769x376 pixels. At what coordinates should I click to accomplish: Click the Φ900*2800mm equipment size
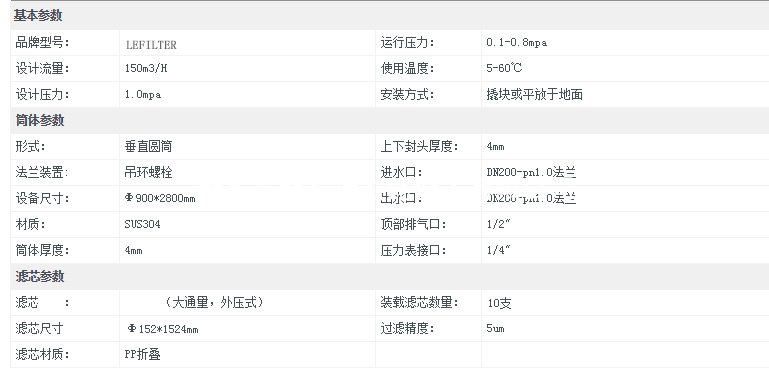160,199
